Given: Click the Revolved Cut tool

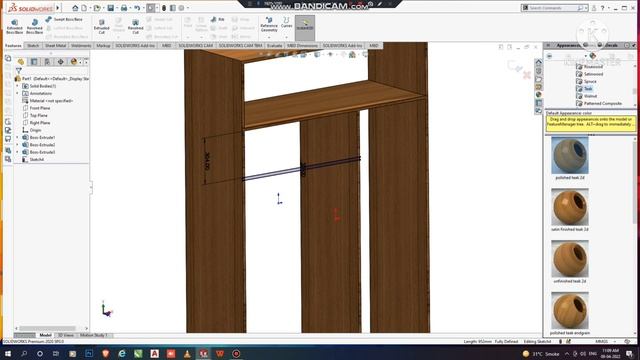Looking at the screenshot, I should tap(136, 27).
